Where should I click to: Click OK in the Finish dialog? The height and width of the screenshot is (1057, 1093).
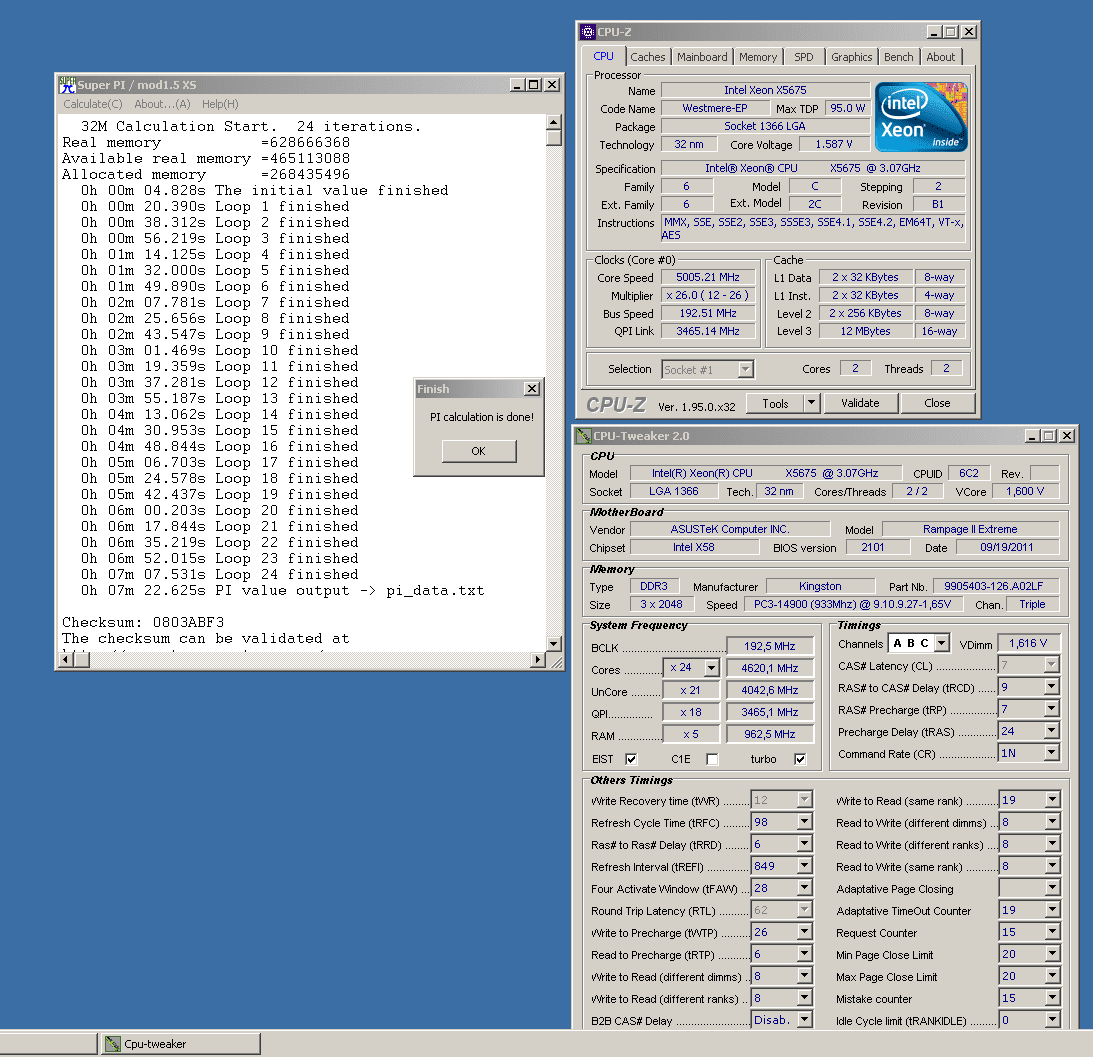coord(479,451)
